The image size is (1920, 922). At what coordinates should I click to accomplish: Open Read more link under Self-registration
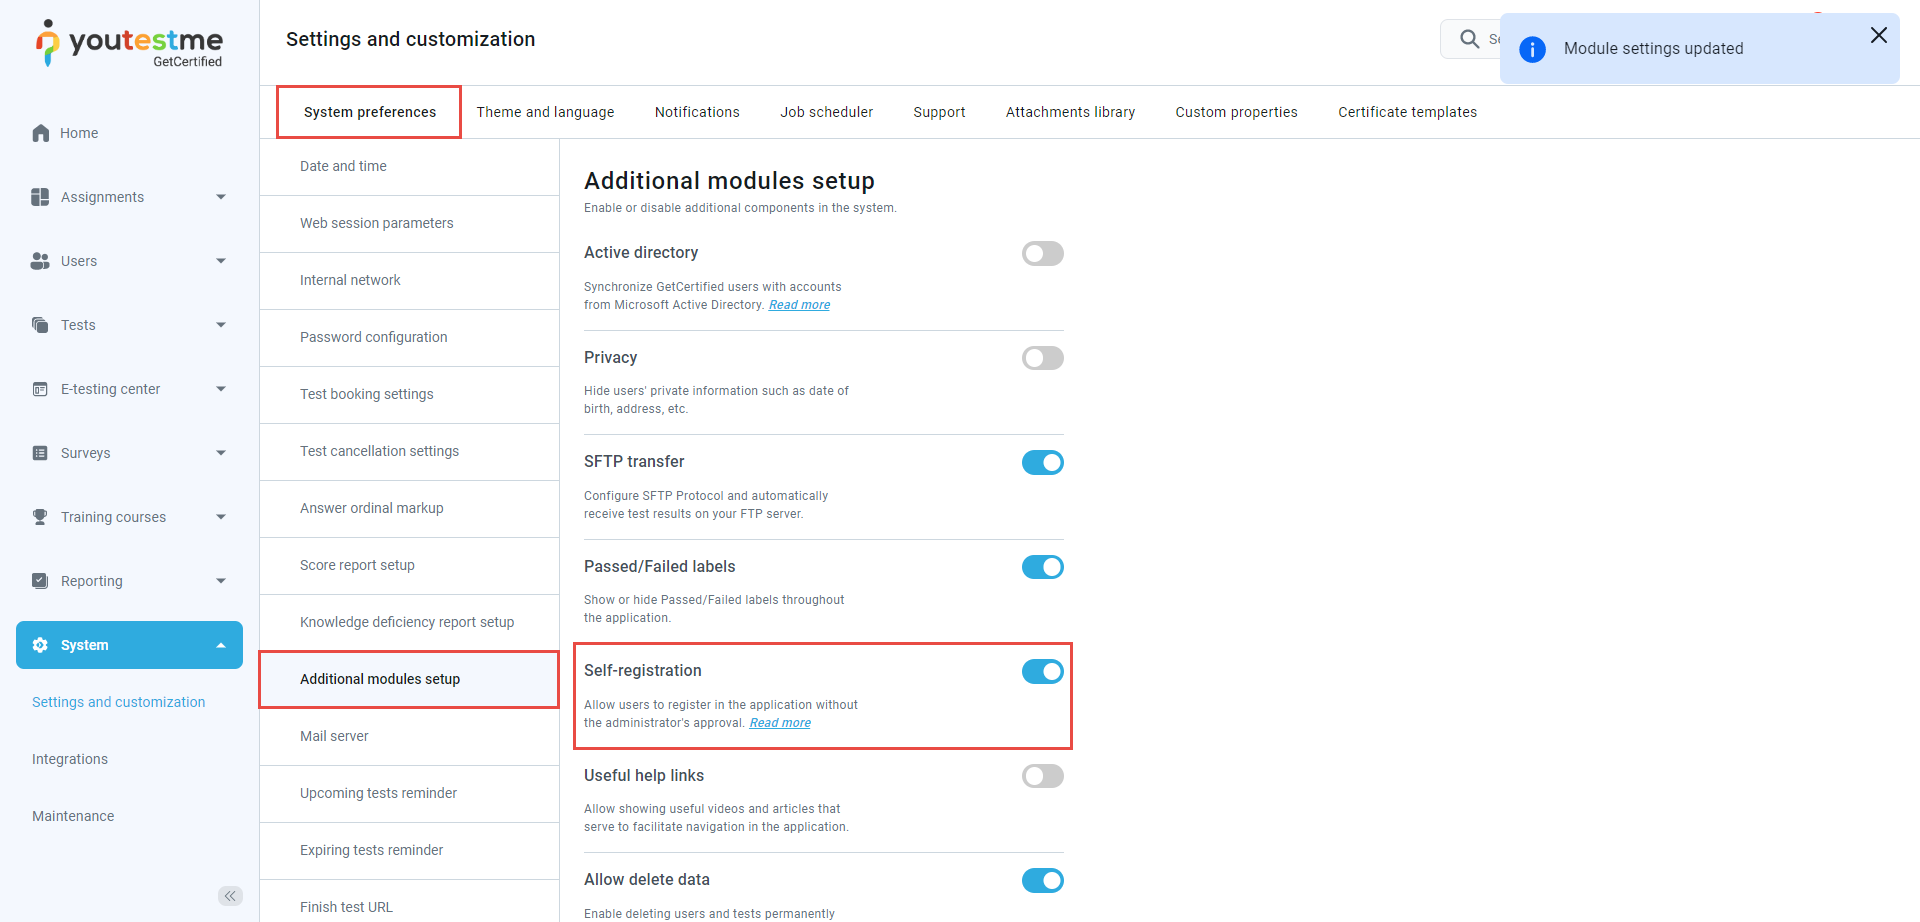[x=780, y=723]
